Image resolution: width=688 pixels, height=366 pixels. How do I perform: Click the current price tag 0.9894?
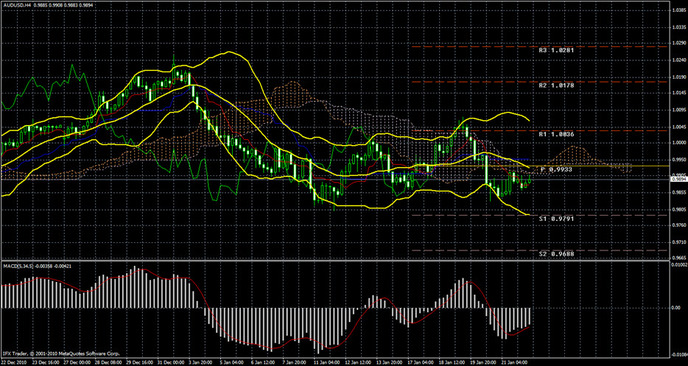678,179
